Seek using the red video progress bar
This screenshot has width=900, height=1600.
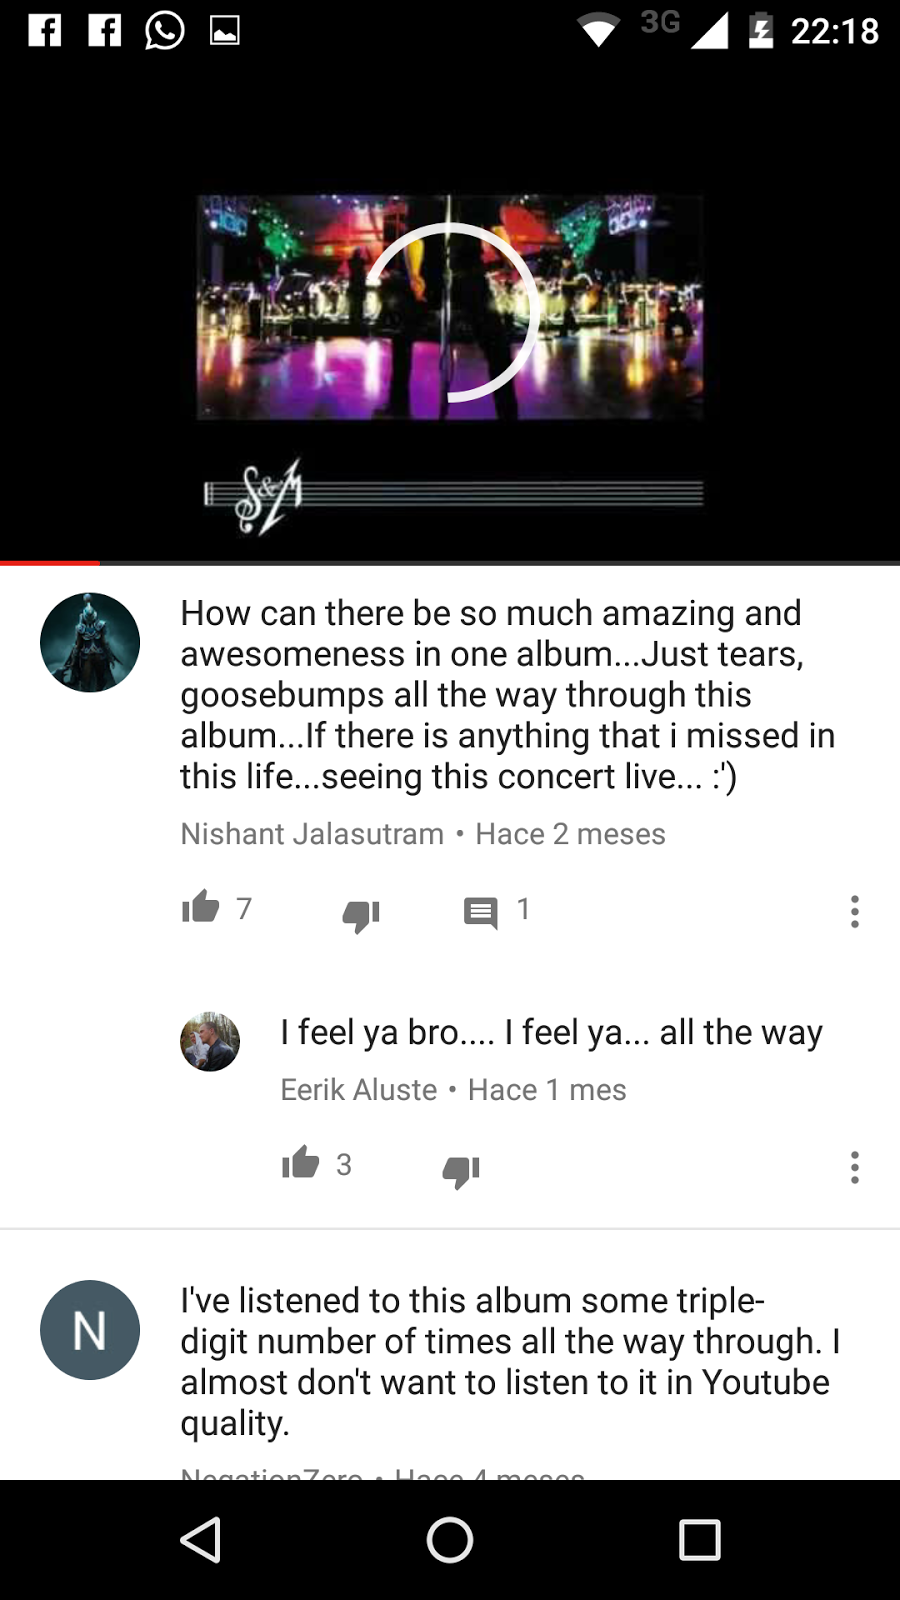(450, 563)
